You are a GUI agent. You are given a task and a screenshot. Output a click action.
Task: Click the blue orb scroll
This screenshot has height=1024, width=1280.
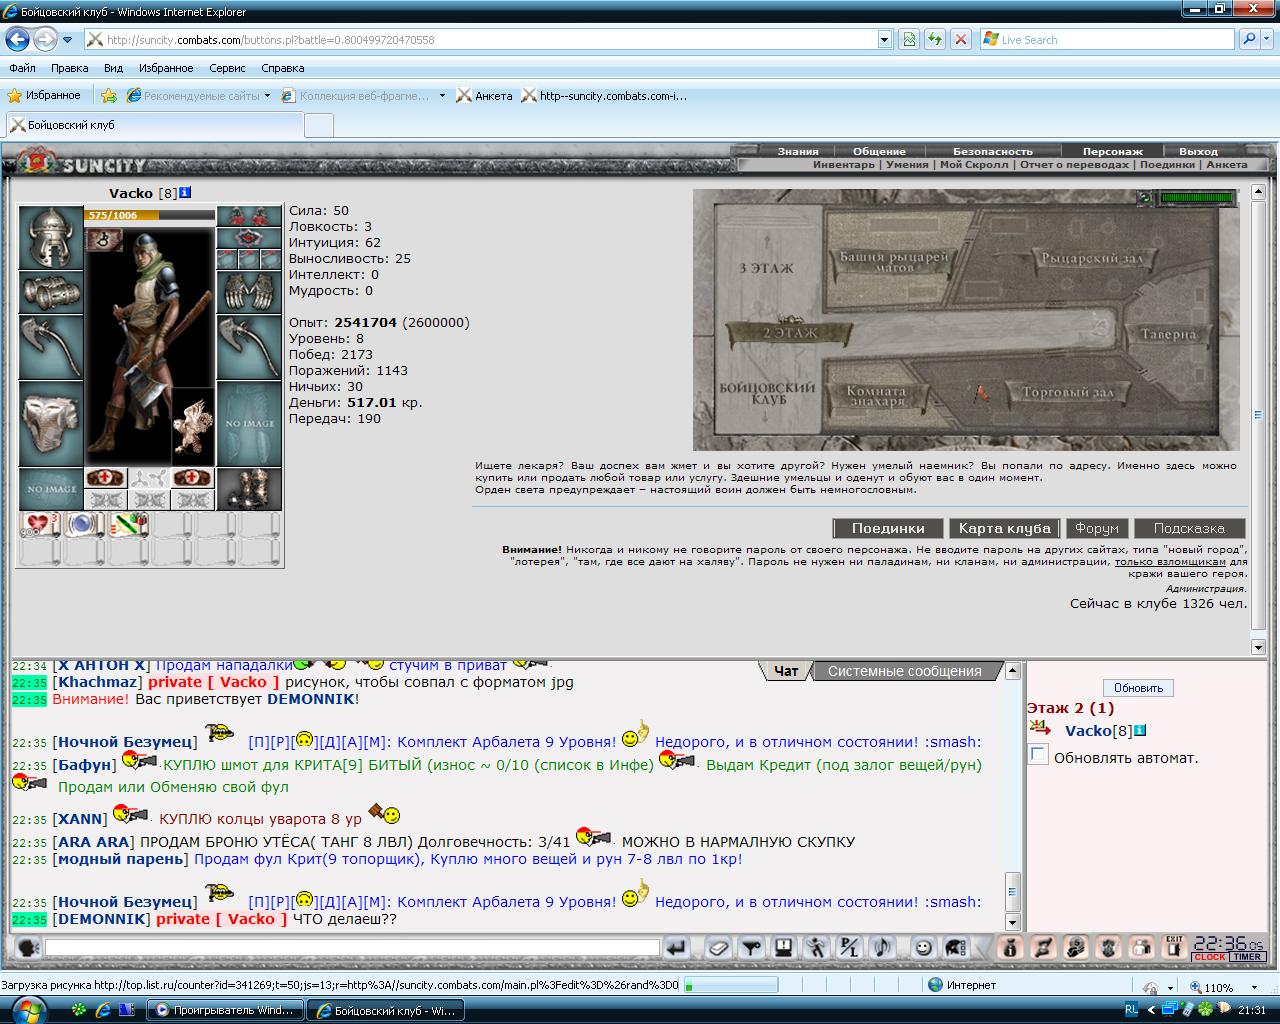tap(84, 525)
